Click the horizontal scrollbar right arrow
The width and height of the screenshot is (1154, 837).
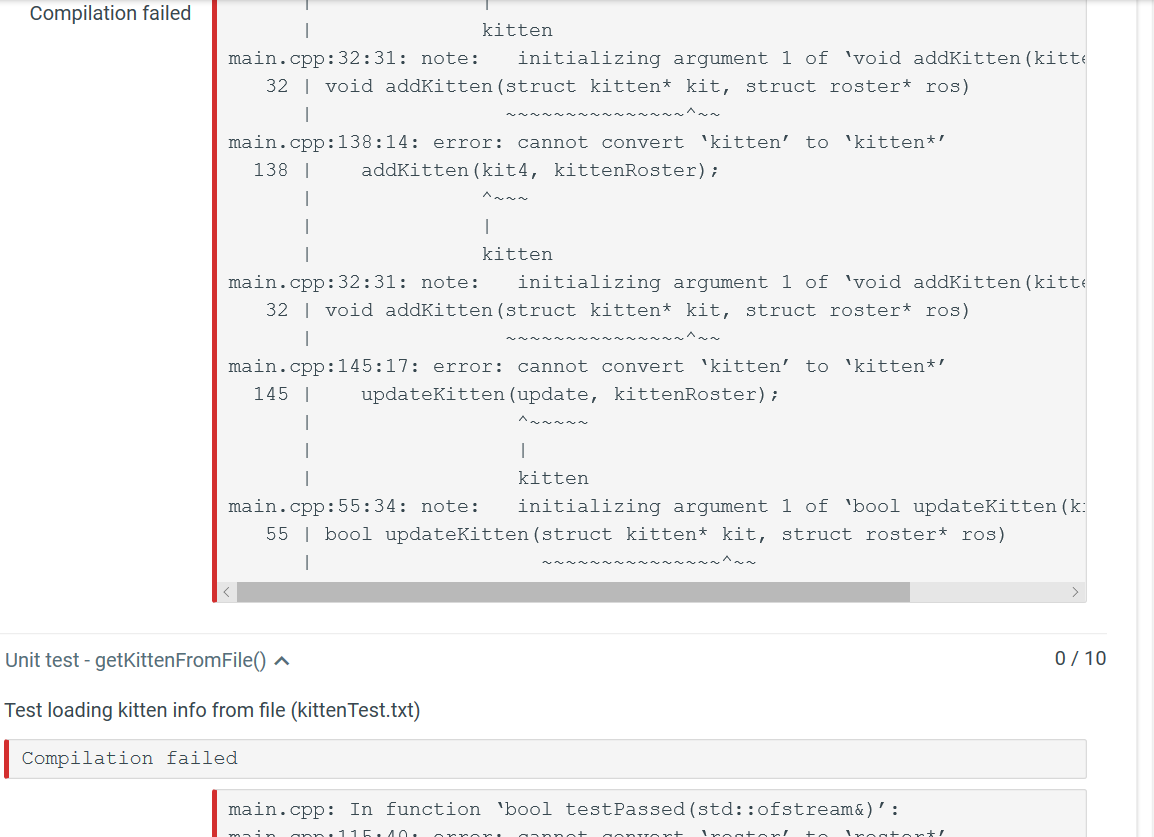click(x=1075, y=592)
